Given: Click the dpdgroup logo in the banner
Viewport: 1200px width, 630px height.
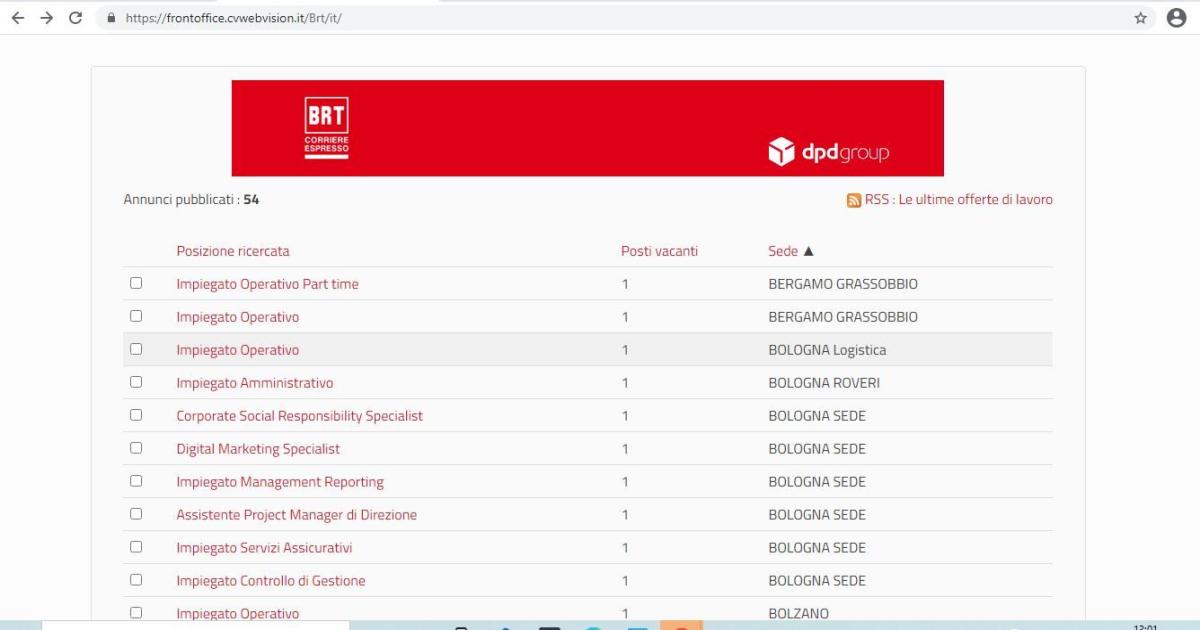Looking at the screenshot, I should point(828,152).
